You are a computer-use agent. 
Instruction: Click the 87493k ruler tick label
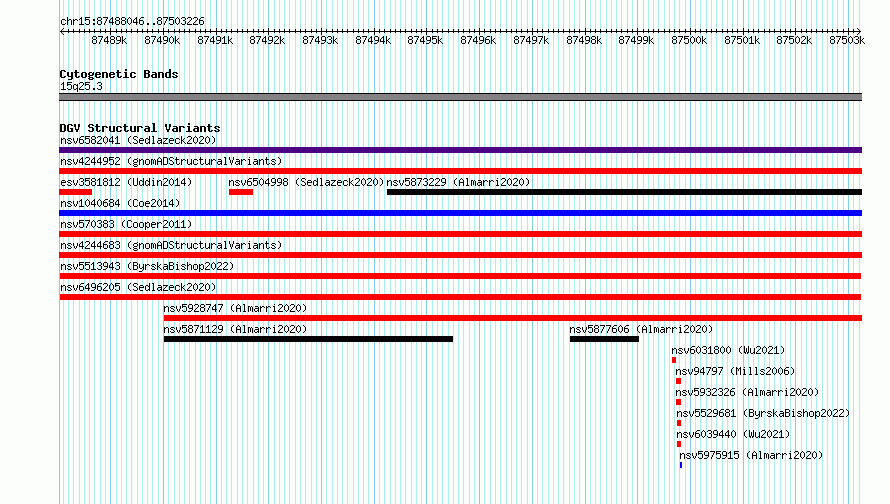pos(320,40)
